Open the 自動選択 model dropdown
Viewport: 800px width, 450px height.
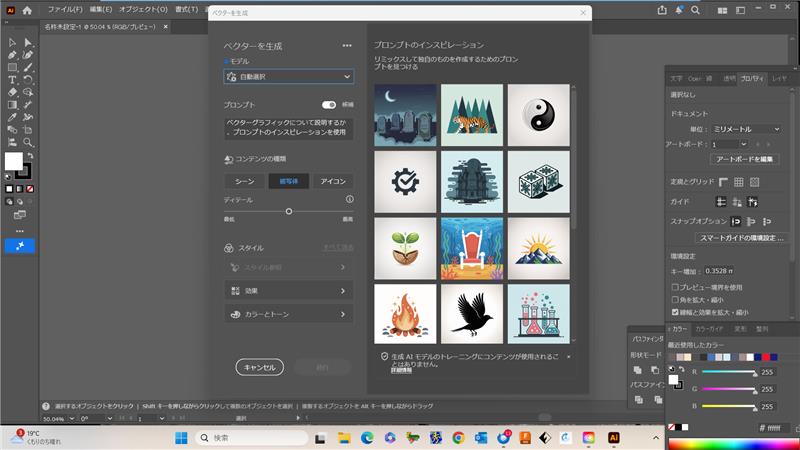289,76
